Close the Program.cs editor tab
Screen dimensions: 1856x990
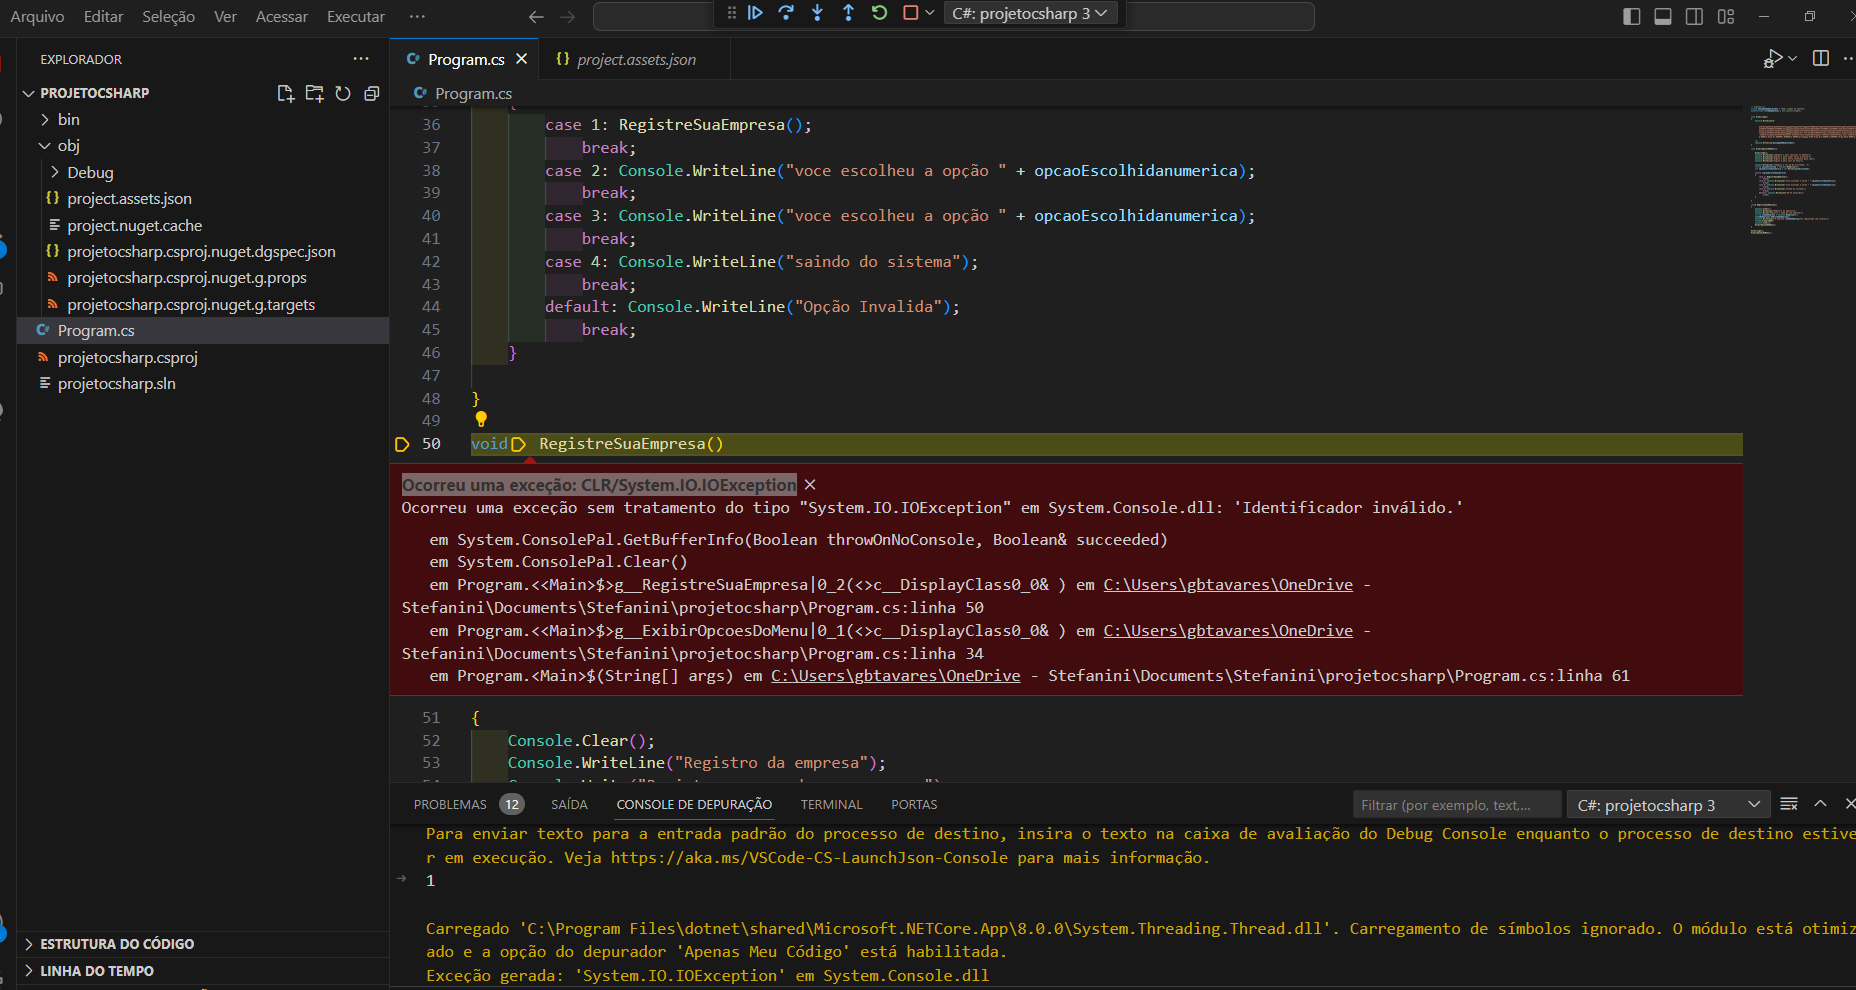point(521,59)
